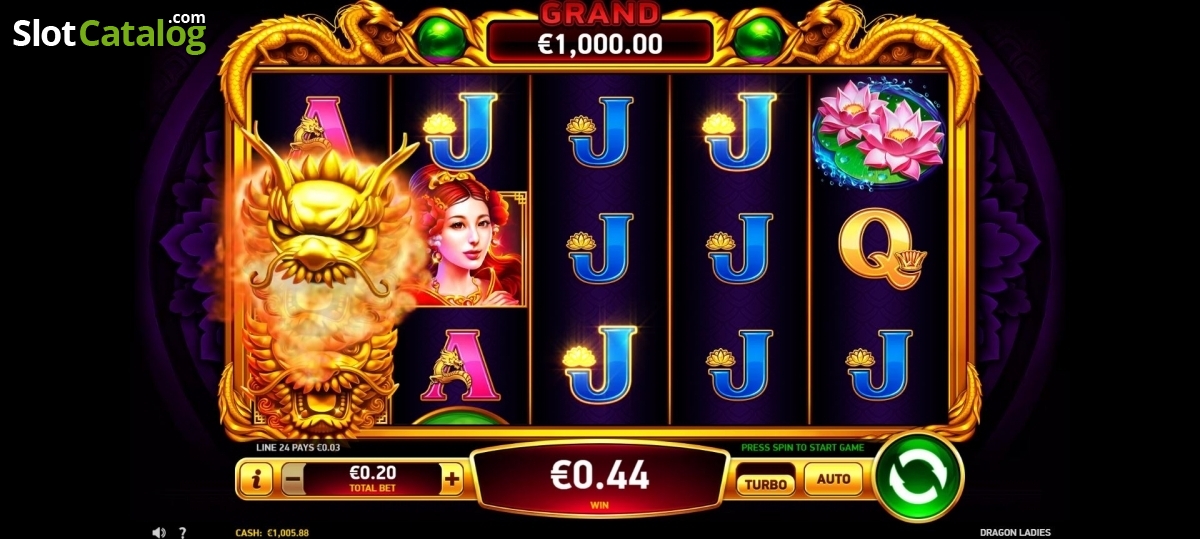Increase total bet with plus button
This screenshot has height=539, width=1200.
point(452,479)
